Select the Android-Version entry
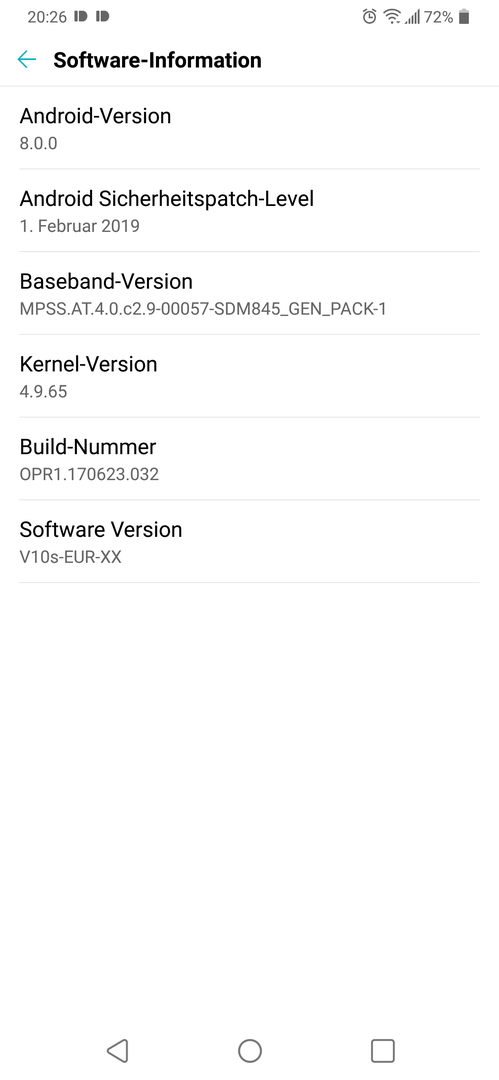Viewport: 499px width, 1080px height. (x=250, y=128)
